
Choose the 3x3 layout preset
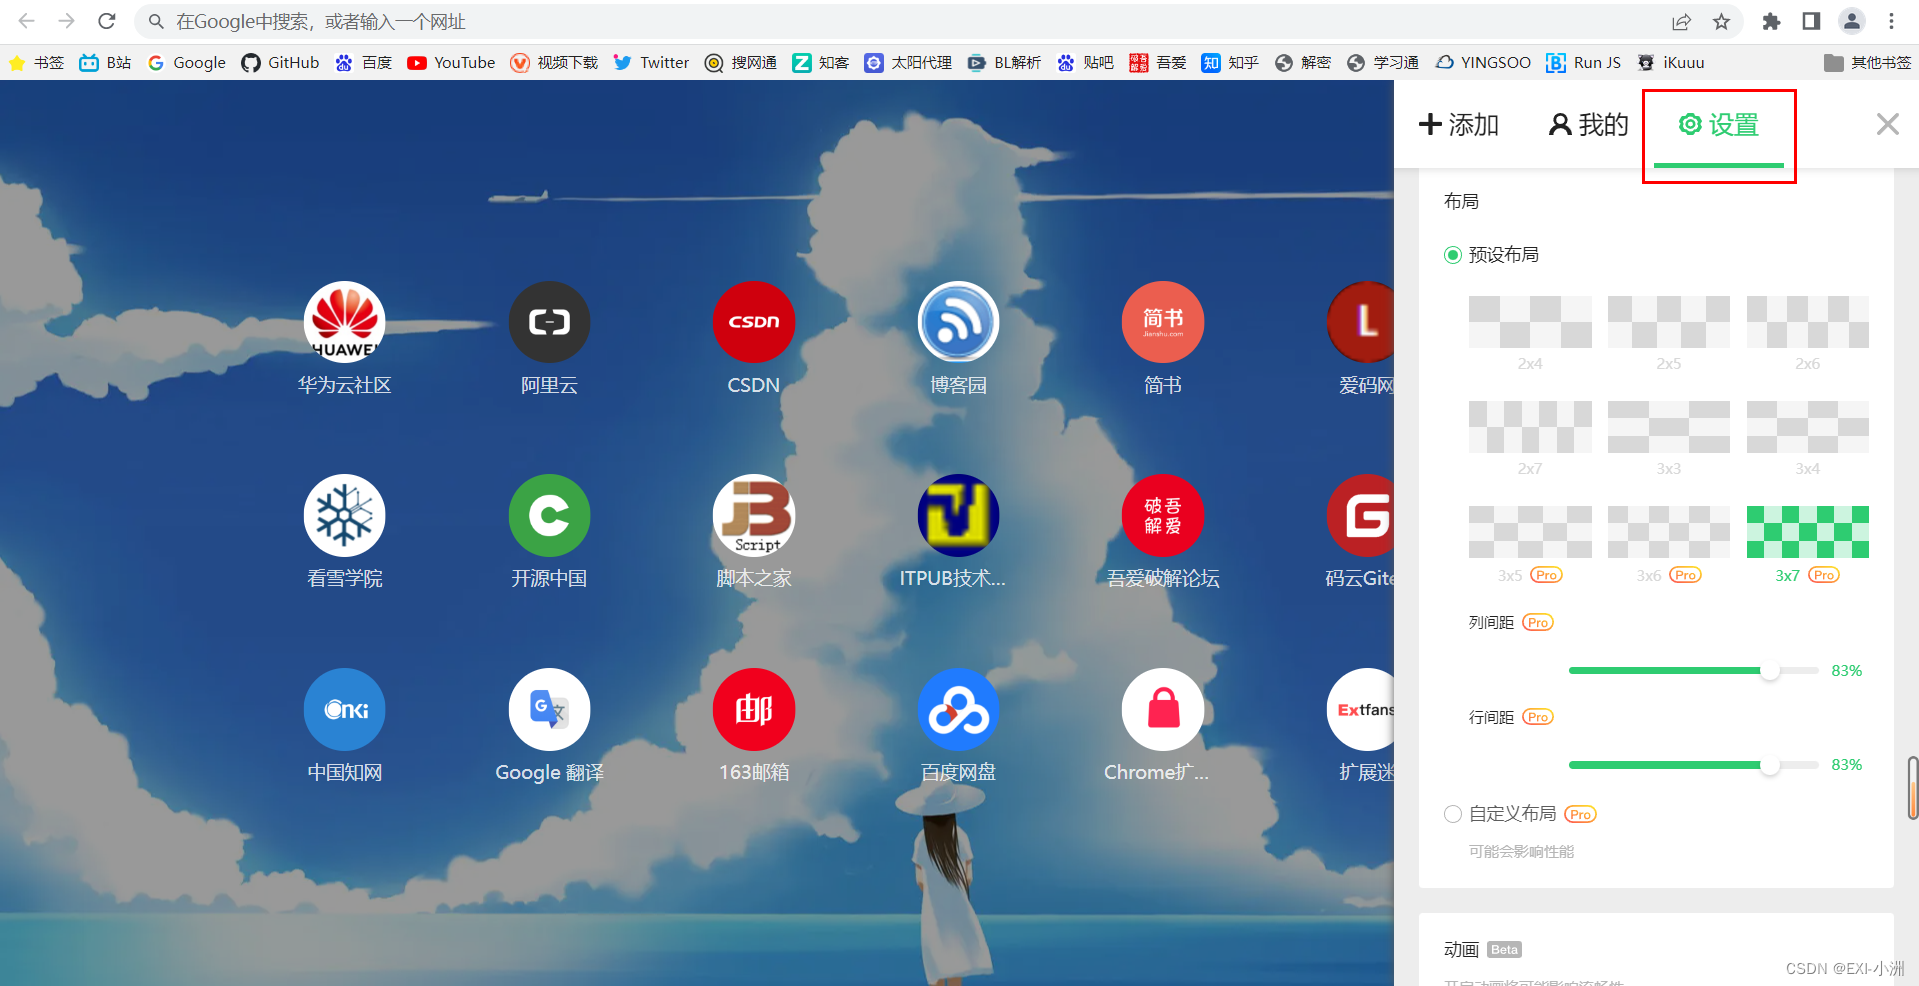pyautogui.click(x=1669, y=427)
